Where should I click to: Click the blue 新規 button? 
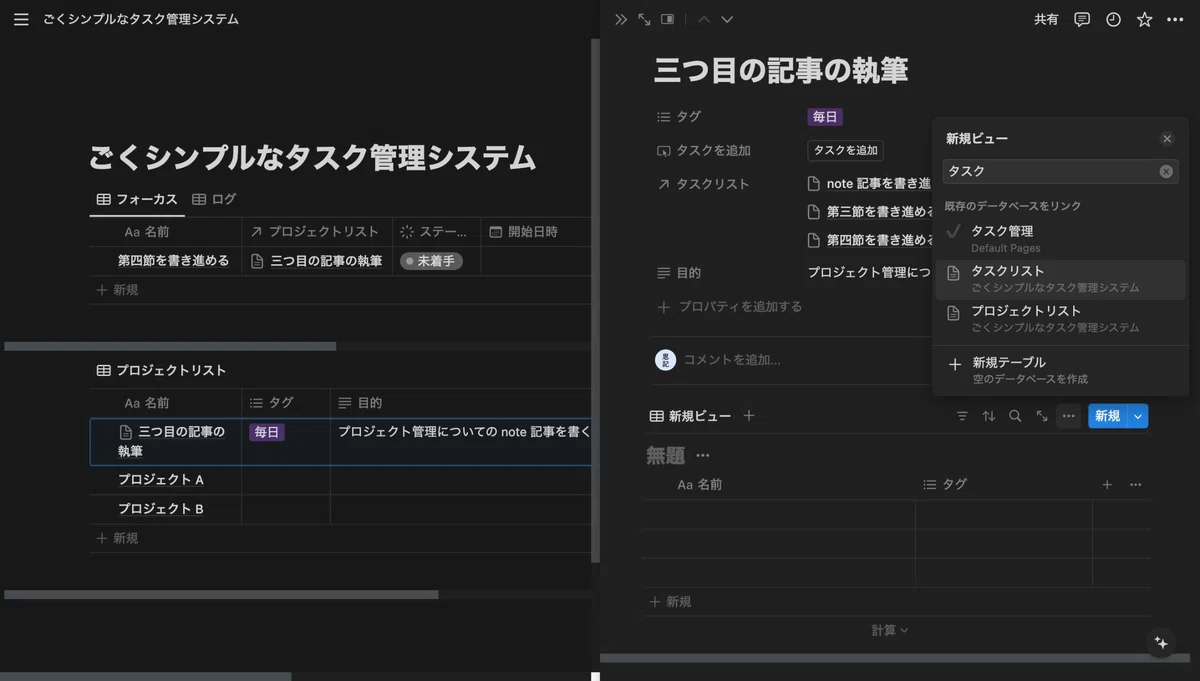pos(1107,416)
